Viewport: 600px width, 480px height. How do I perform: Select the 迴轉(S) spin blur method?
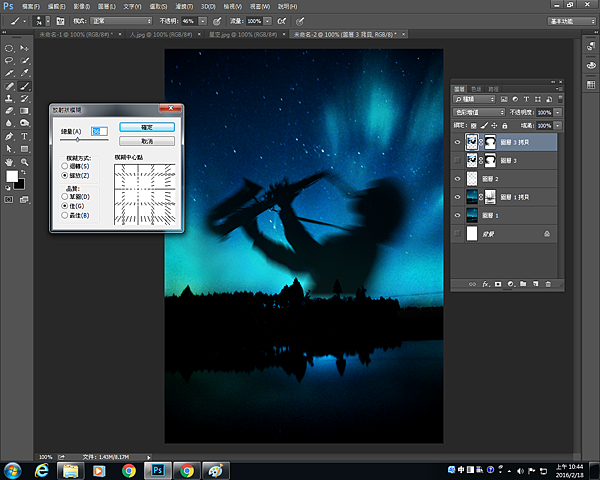pos(66,165)
